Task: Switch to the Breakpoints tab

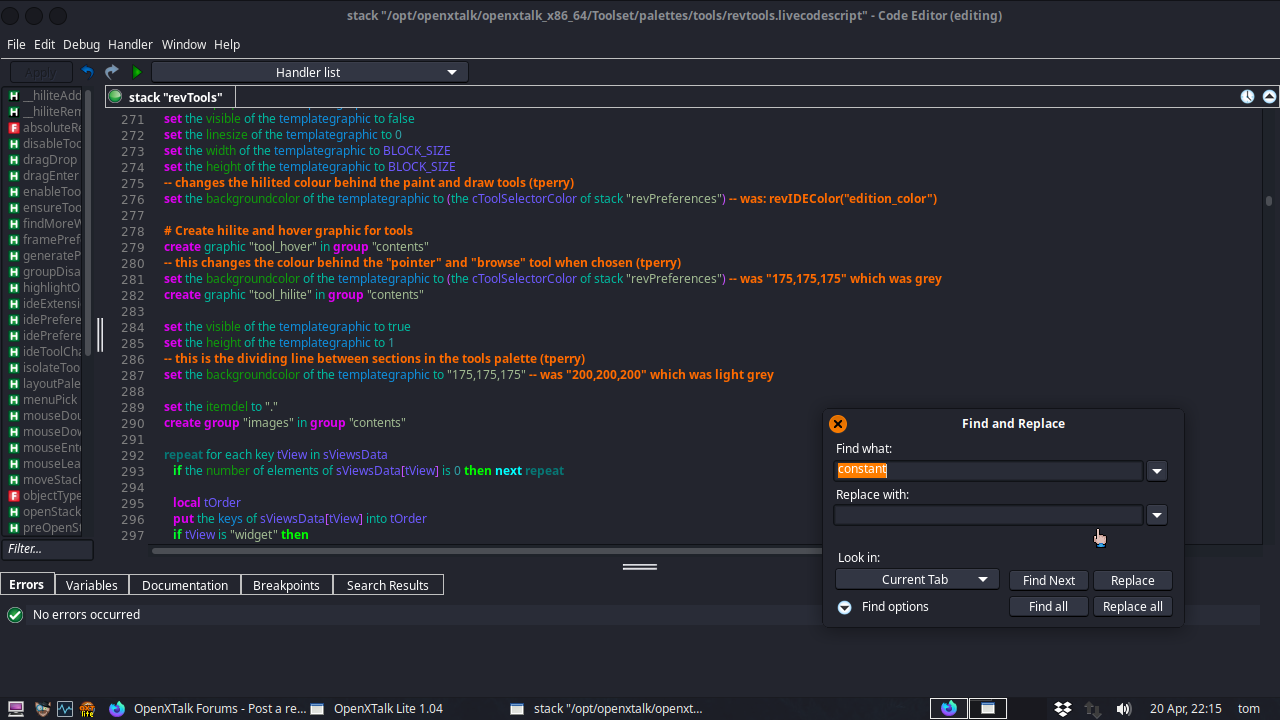Action: point(286,585)
